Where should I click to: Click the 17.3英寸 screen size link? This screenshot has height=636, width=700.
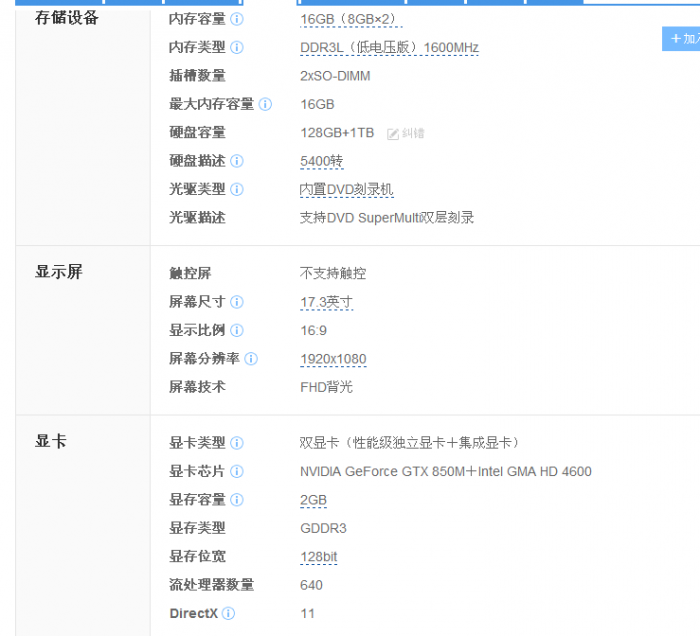326,302
